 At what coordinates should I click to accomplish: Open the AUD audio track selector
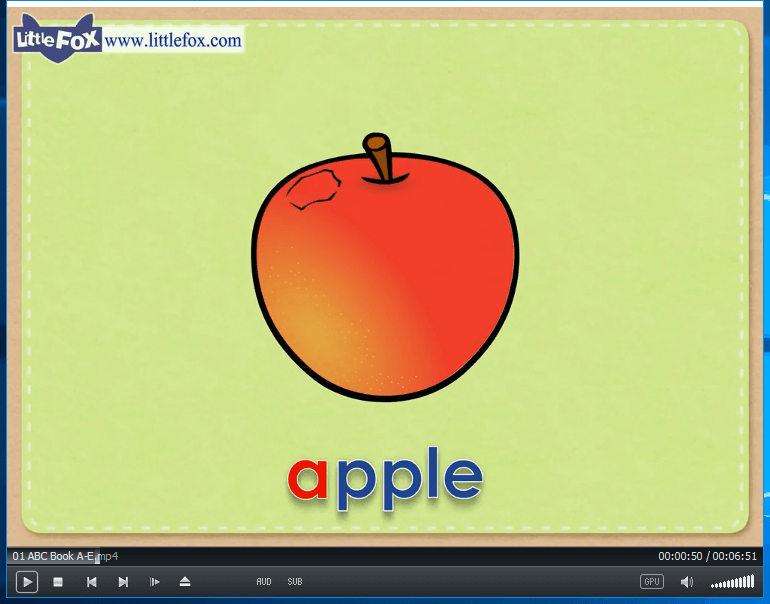264,582
